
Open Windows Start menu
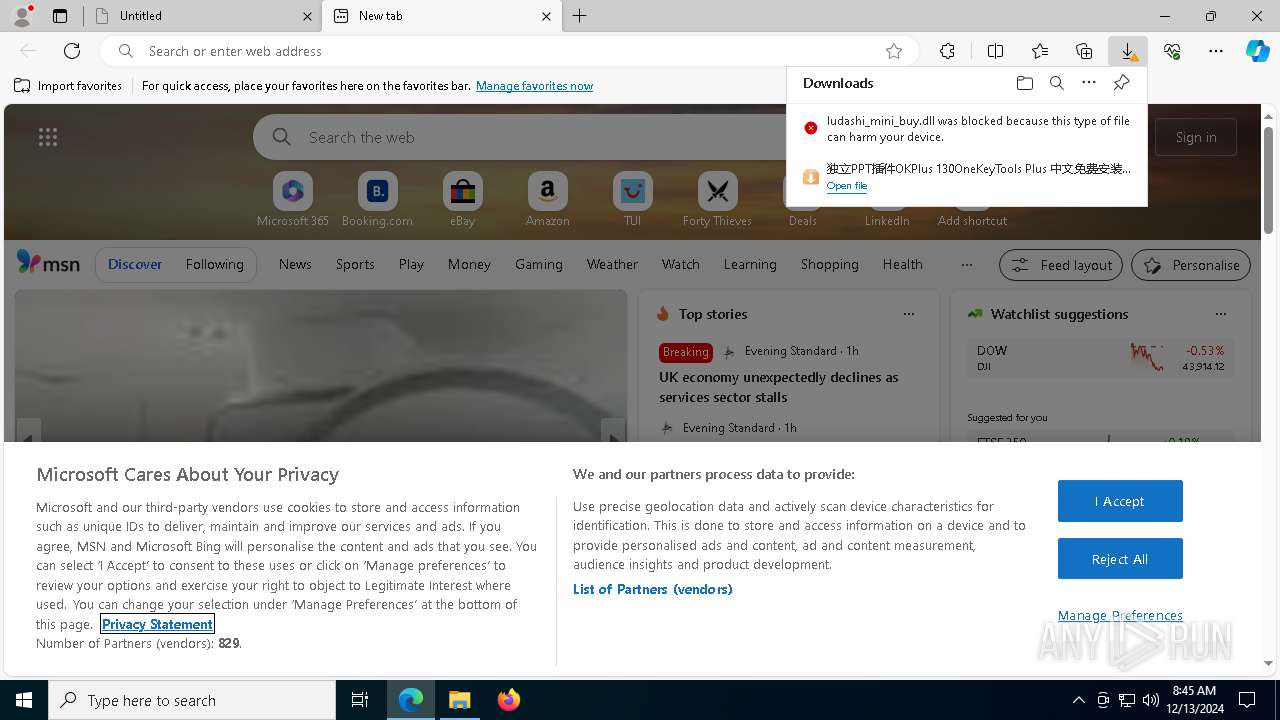[24, 700]
